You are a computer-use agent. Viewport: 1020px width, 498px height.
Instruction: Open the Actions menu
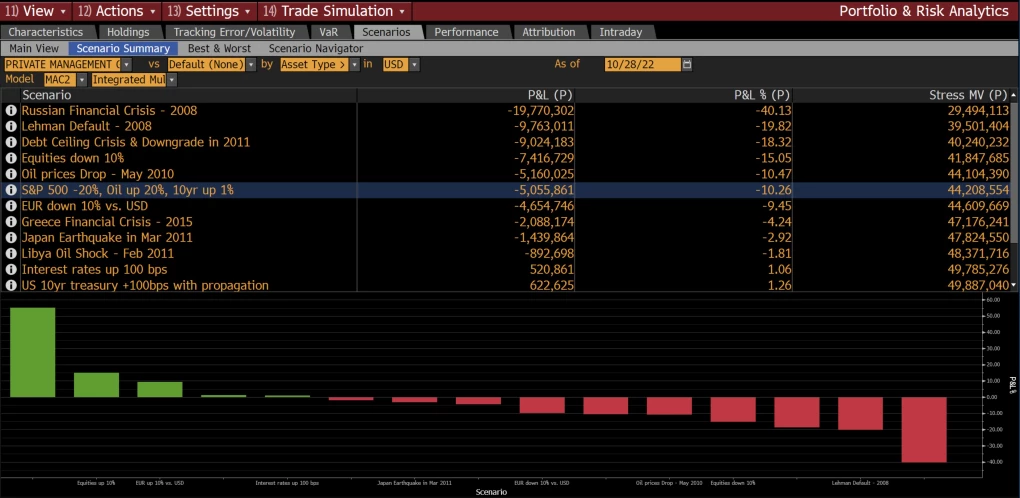click(153, 11)
